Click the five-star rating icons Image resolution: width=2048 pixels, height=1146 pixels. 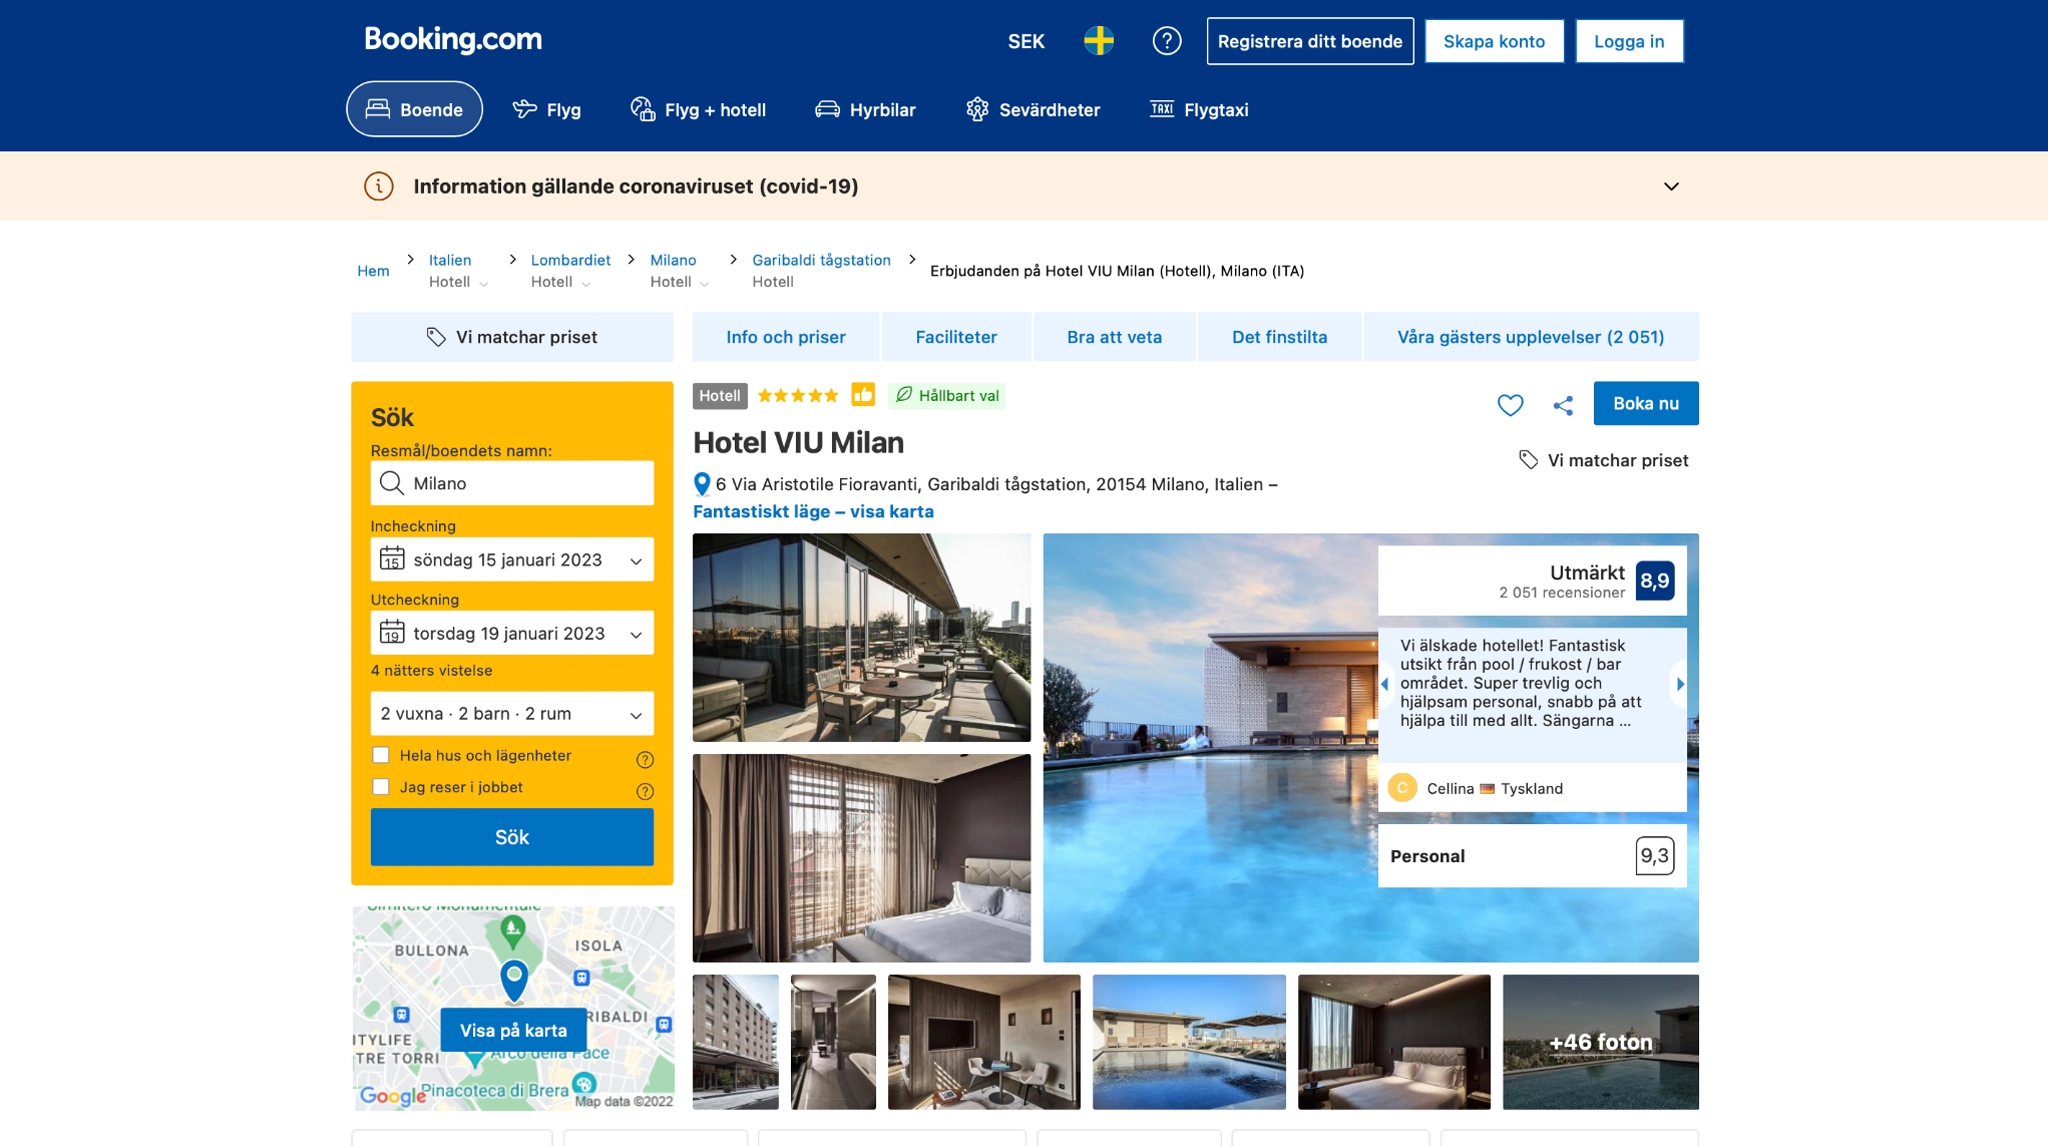coord(798,396)
